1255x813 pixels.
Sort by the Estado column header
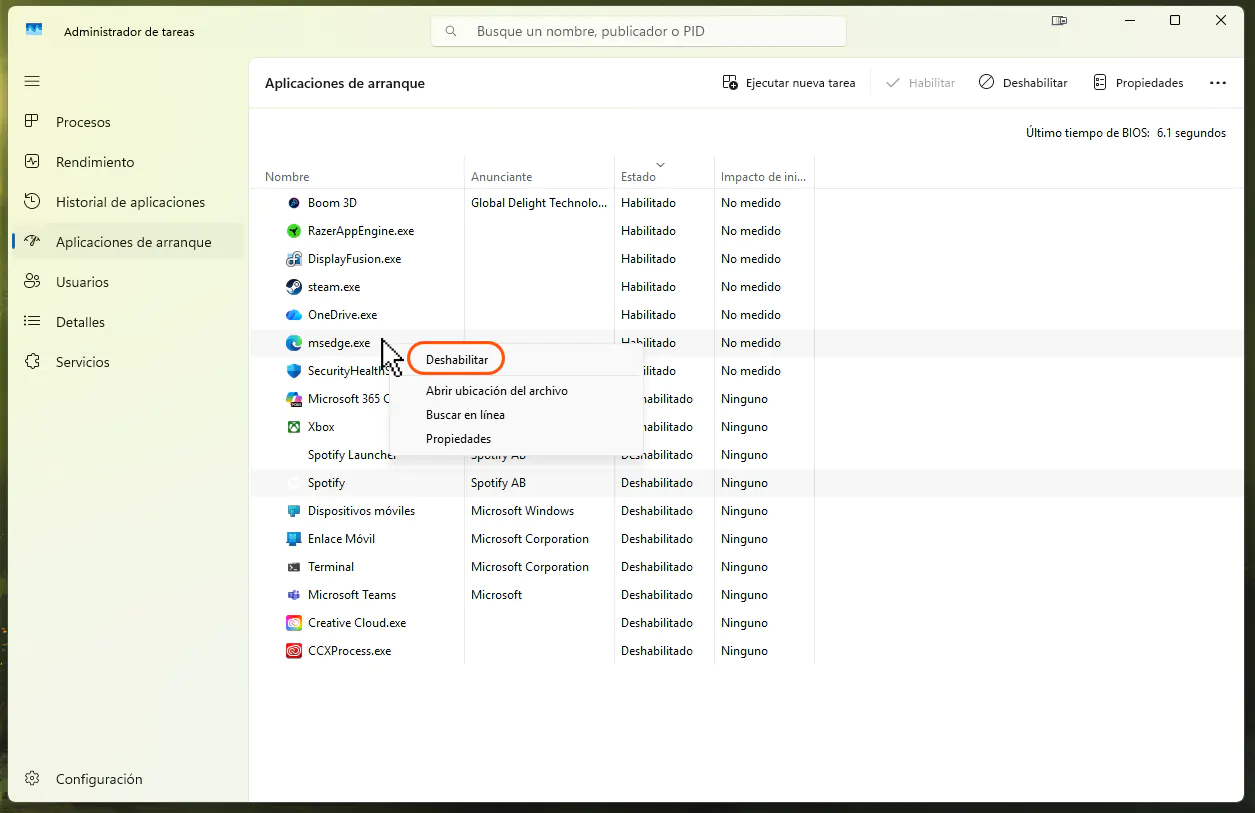pyautogui.click(x=639, y=177)
